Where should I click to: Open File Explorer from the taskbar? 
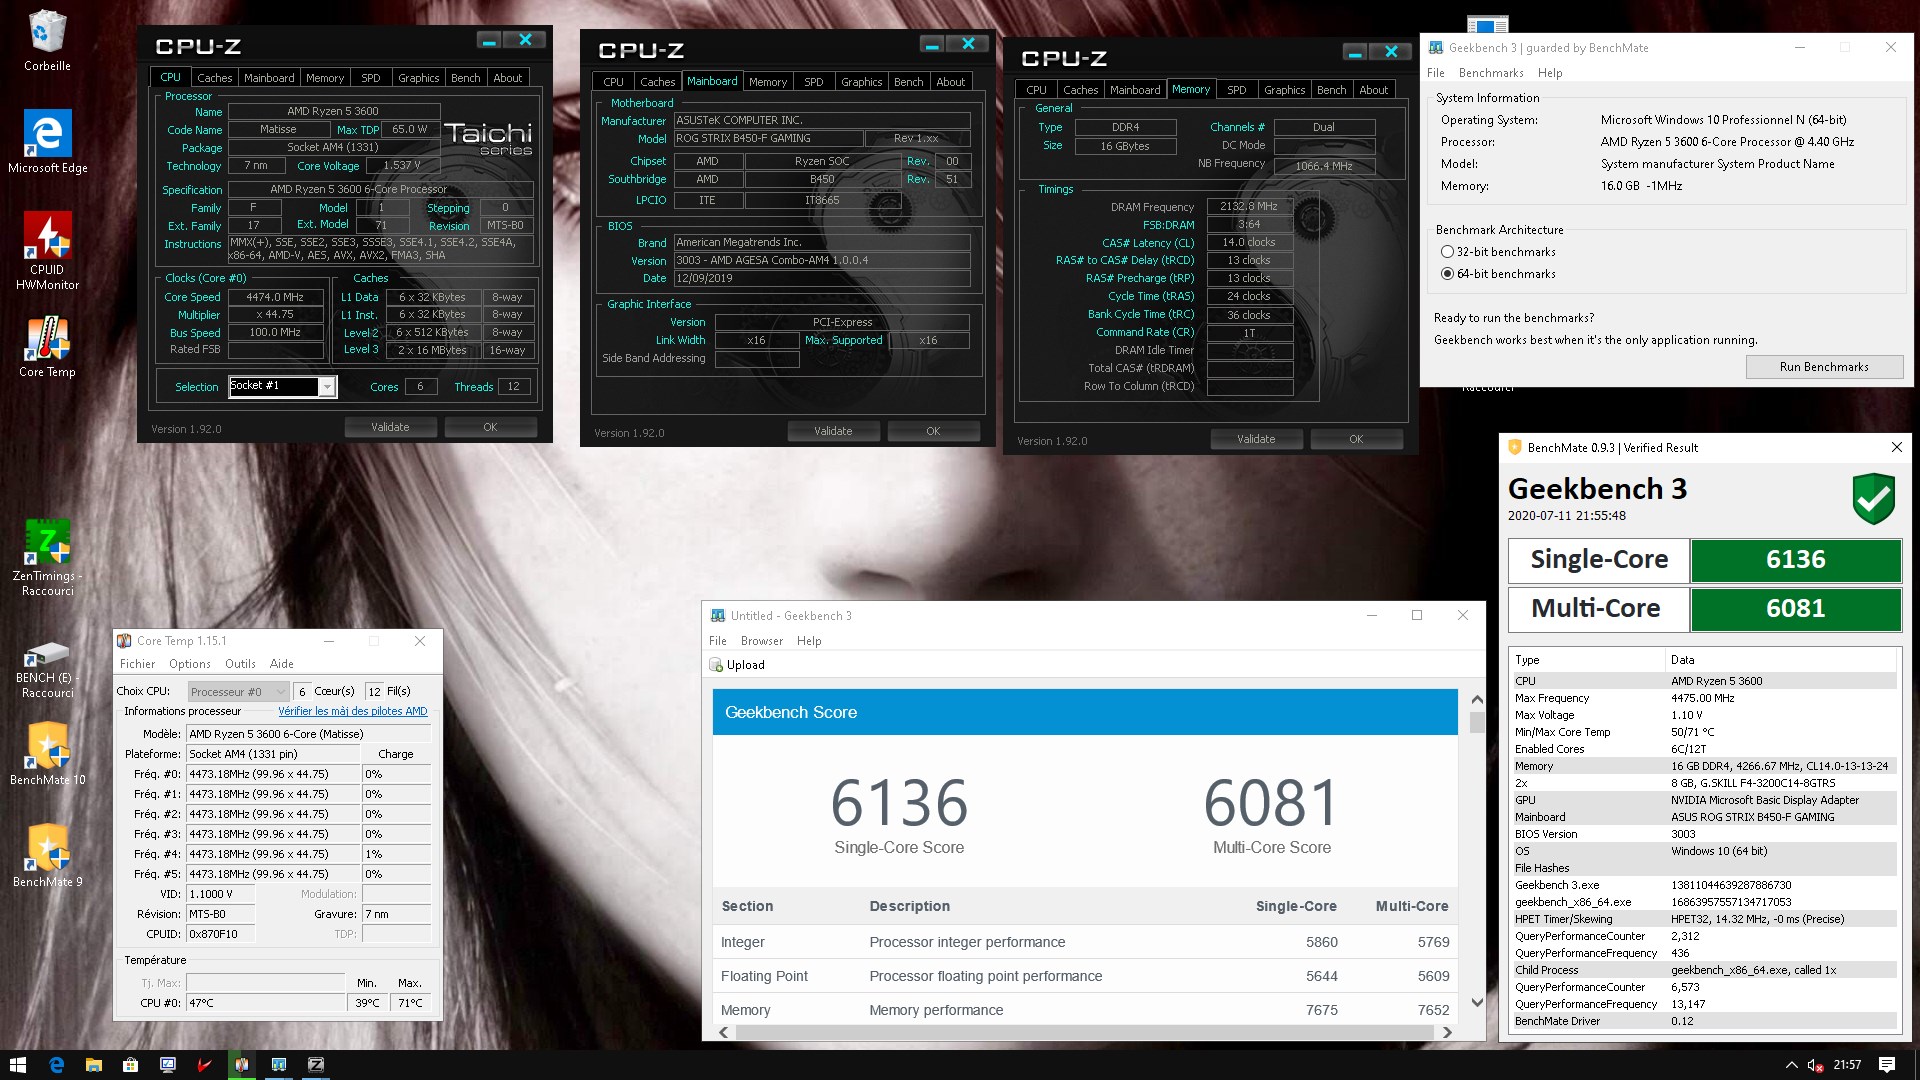[93, 1065]
